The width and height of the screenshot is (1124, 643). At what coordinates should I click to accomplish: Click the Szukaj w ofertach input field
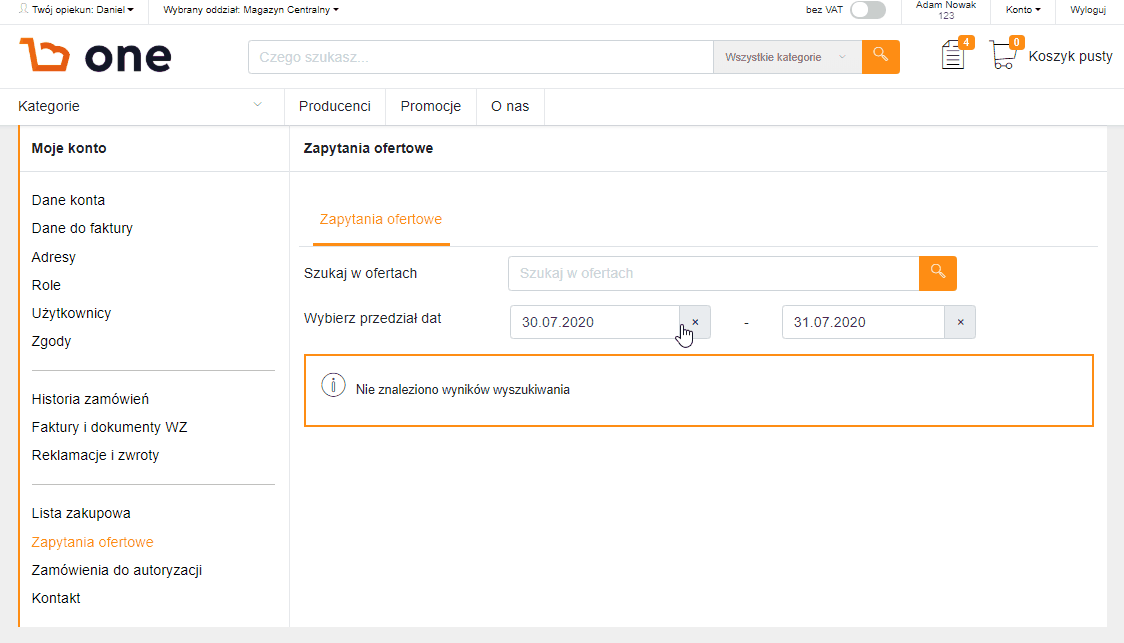pos(713,273)
